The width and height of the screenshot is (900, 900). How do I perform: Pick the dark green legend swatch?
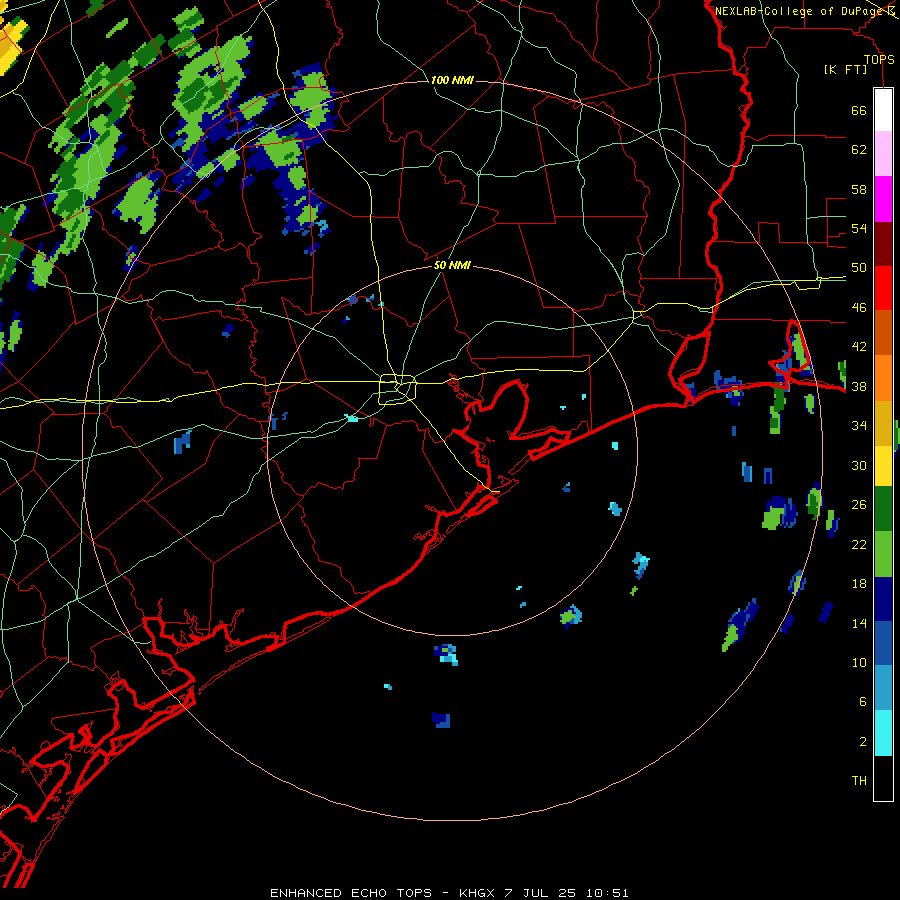click(883, 509)
